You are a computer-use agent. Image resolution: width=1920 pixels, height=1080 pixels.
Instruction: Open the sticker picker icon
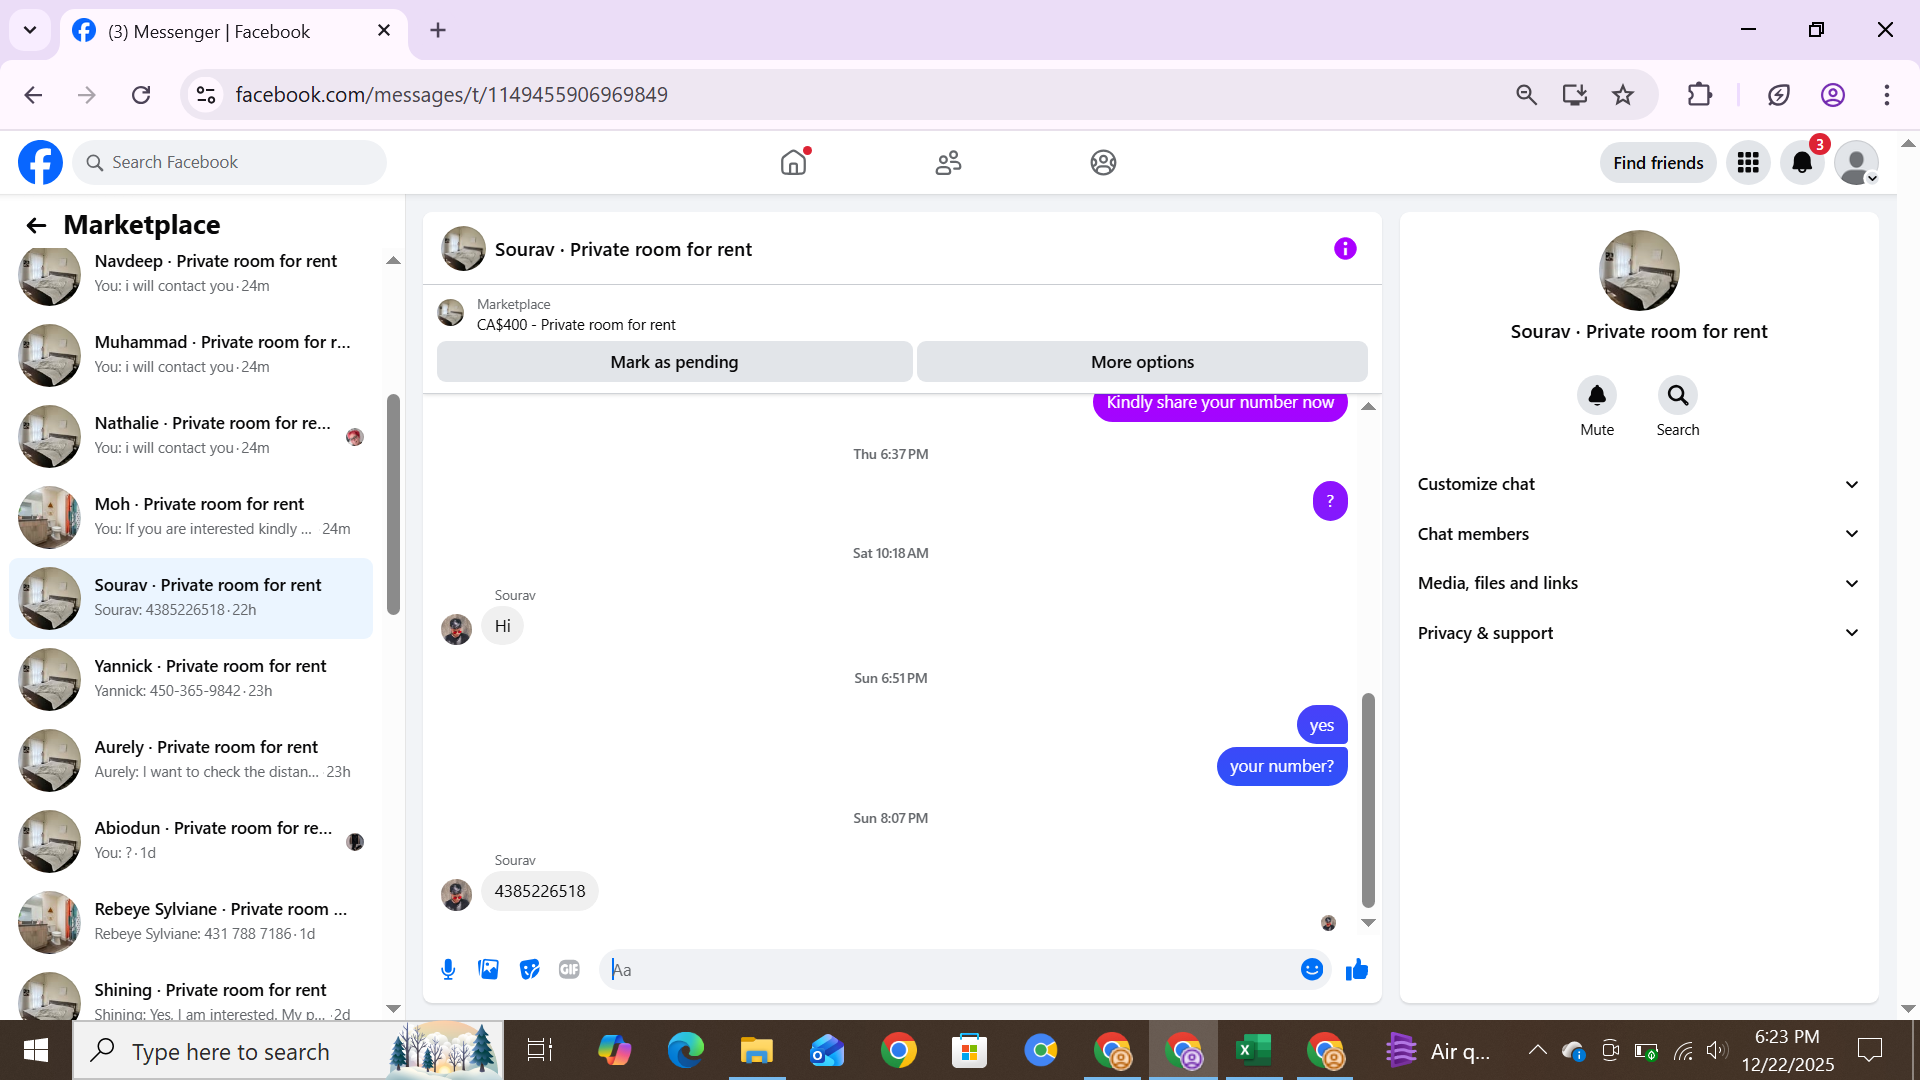(x=529, y=969)
